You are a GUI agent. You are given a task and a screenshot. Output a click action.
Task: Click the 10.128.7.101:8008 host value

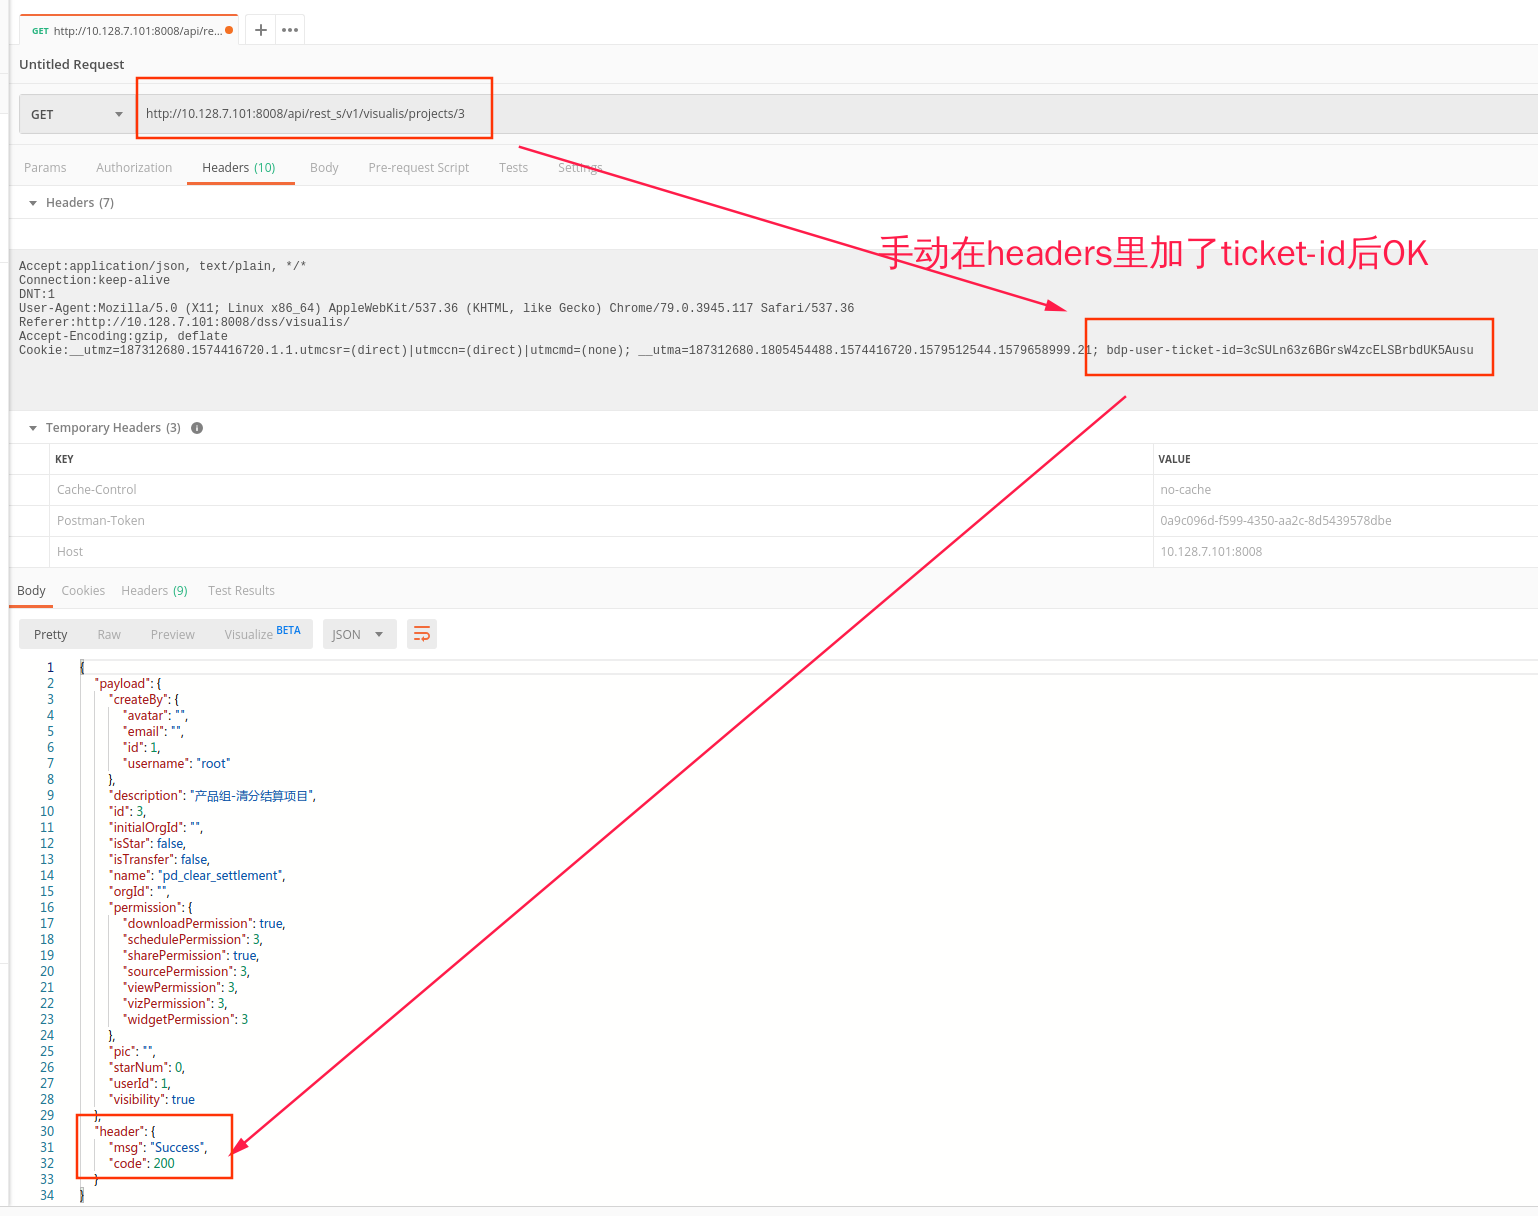coord(1211,552)
